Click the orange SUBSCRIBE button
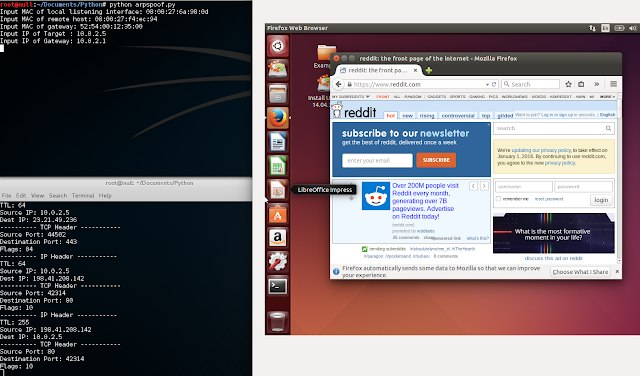 coord(436,160)
